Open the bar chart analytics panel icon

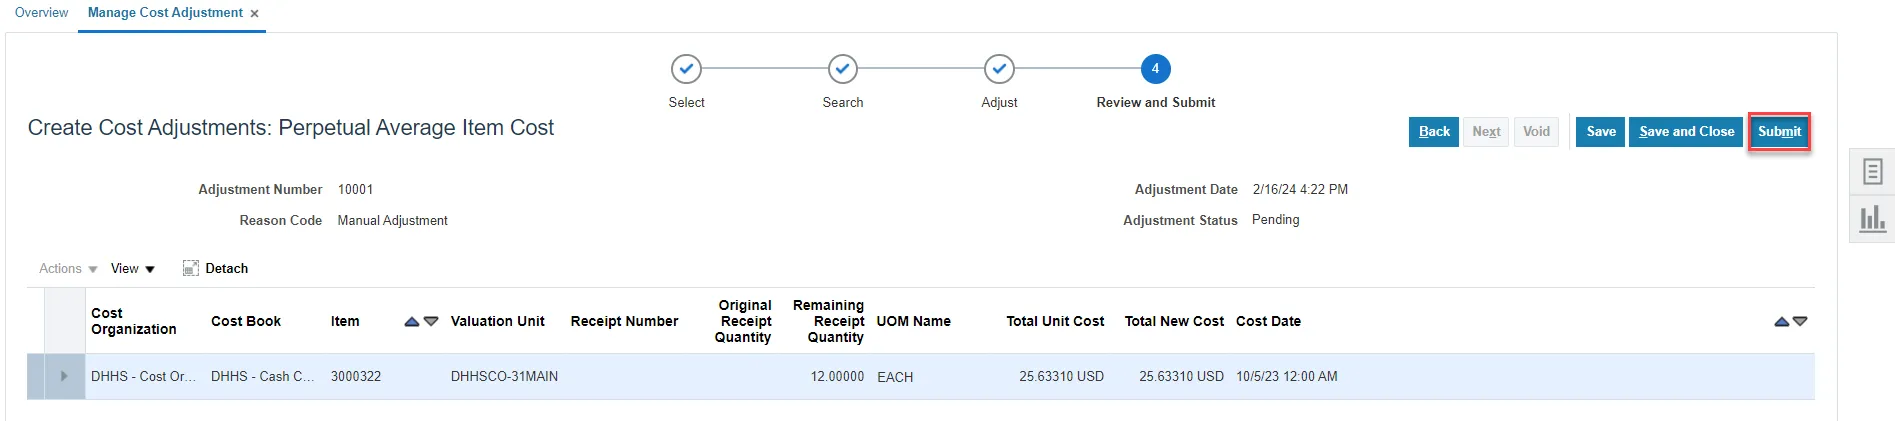coord(1872,218)
